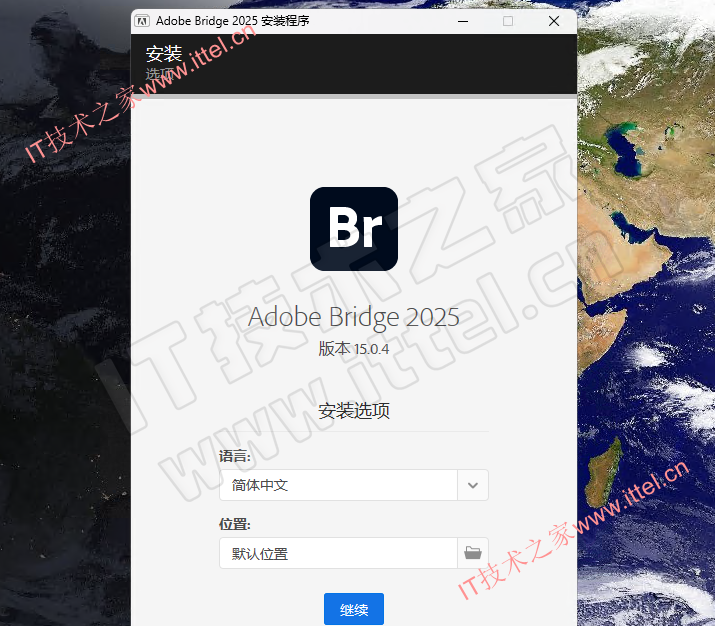This screenshot has height=626, width=715.
Task: Click the blue 继续 continue button
Action: tap(353, 609)
